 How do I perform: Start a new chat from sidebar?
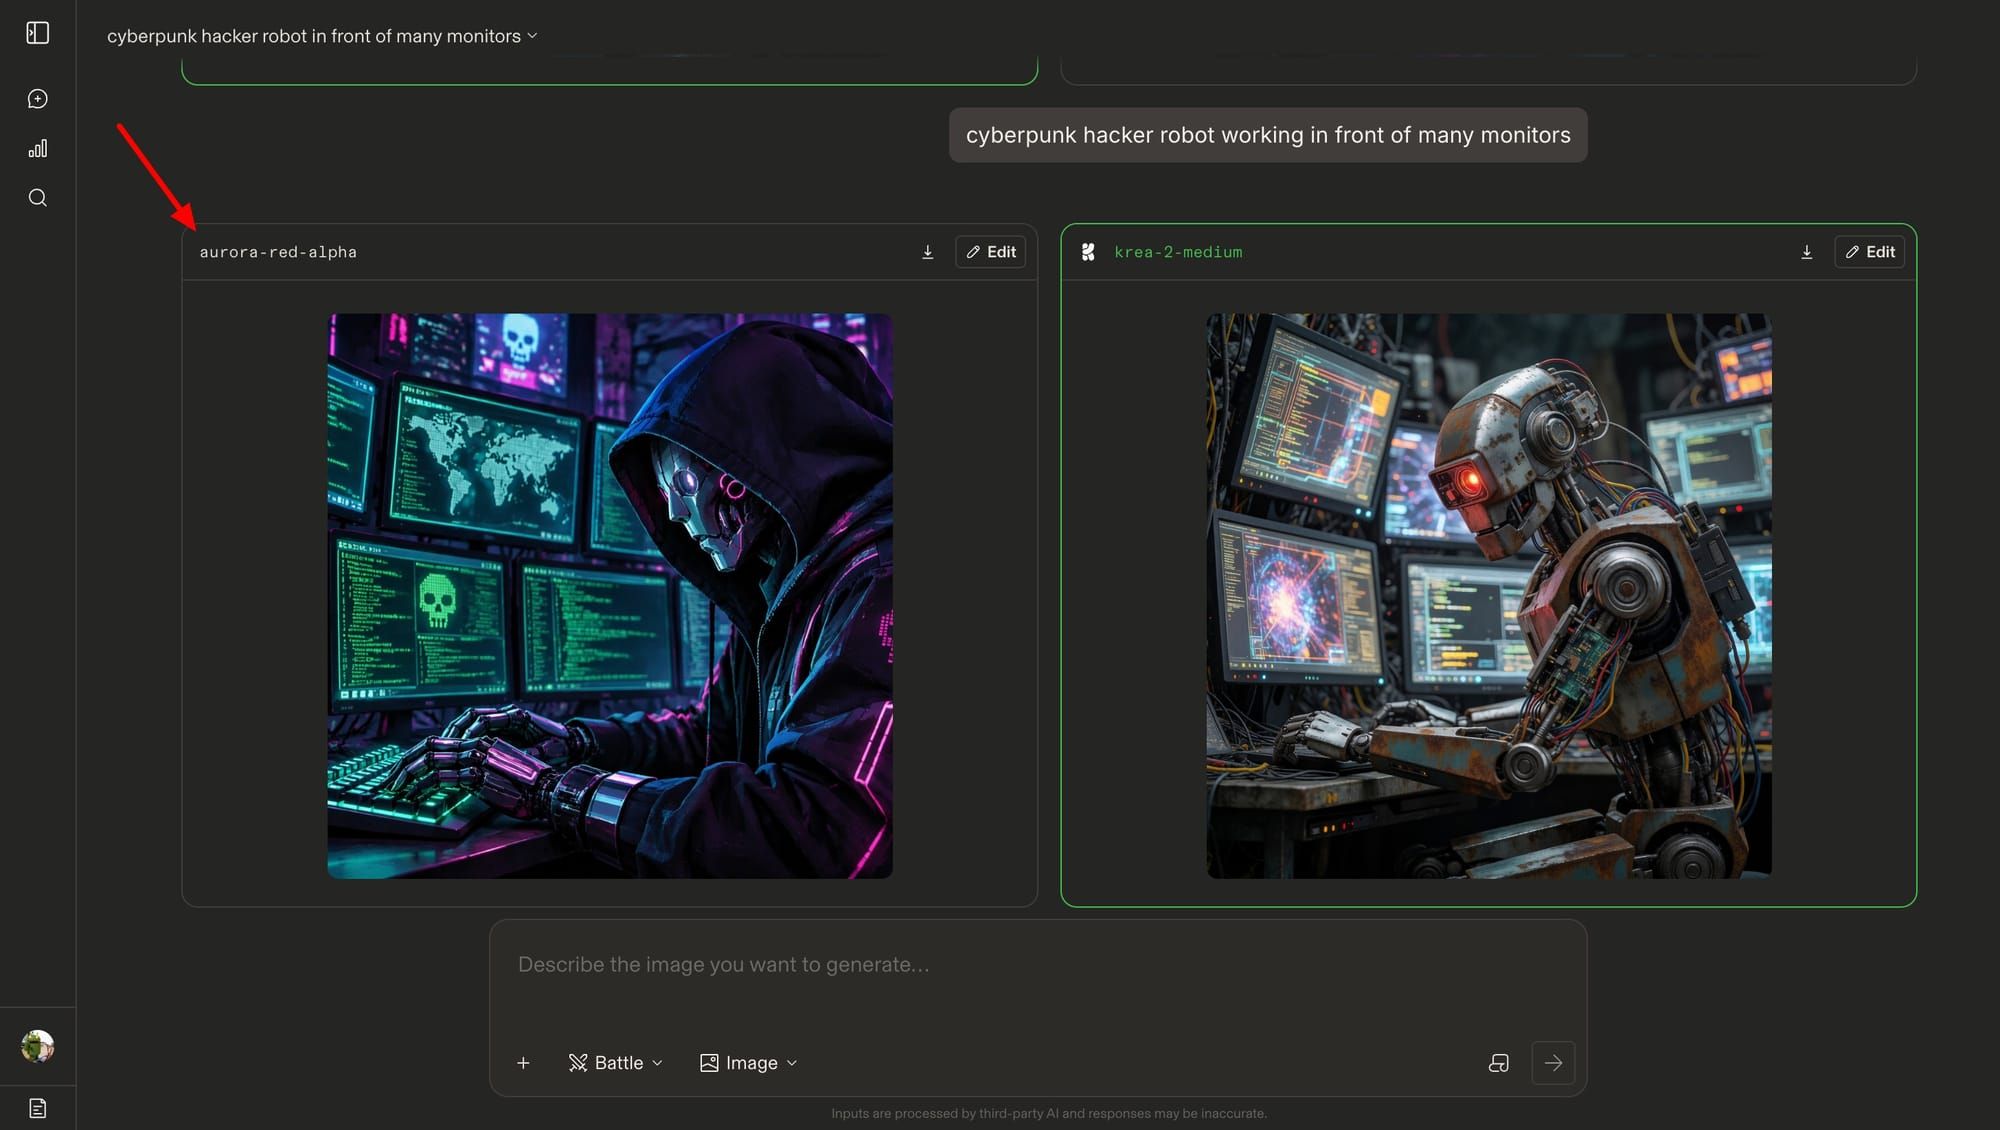tap(38, 99)
